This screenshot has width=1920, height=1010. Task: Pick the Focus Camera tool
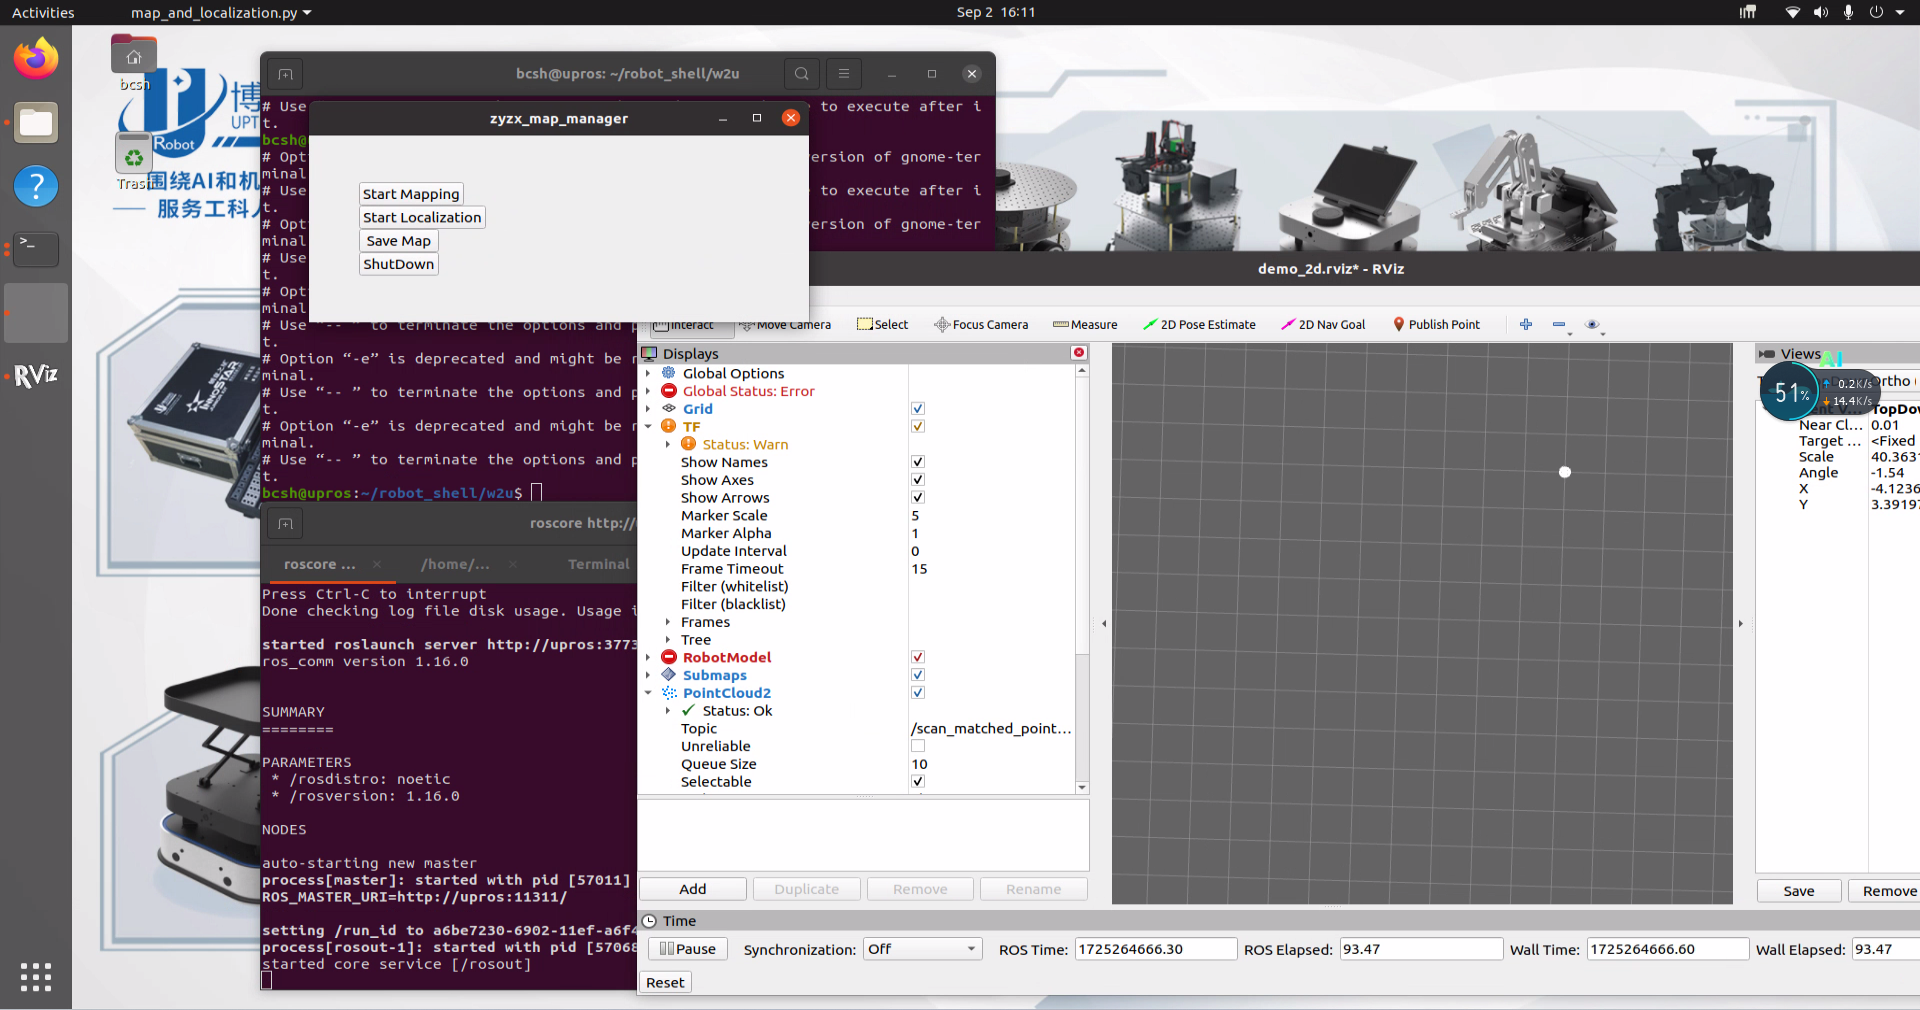981,325
